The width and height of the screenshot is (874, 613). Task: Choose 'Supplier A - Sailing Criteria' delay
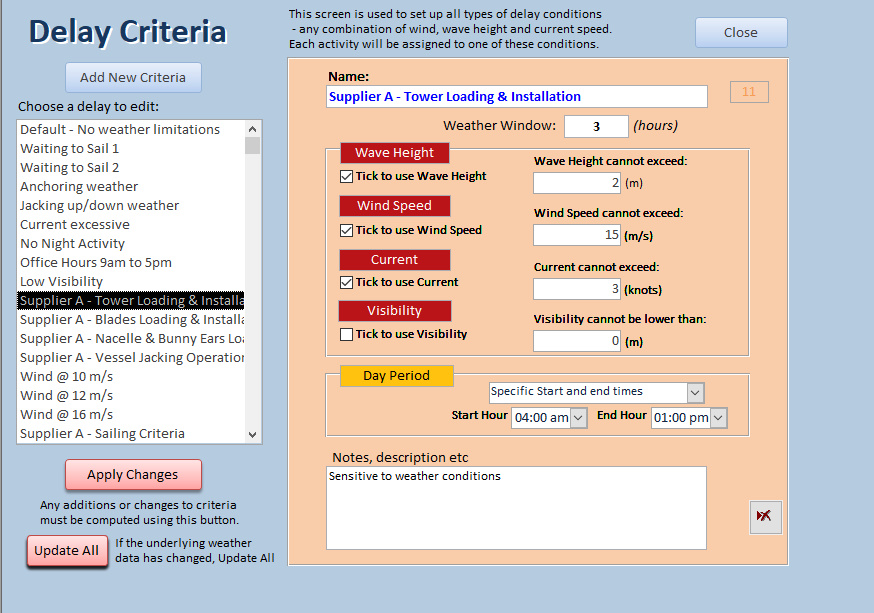(131, 433)
